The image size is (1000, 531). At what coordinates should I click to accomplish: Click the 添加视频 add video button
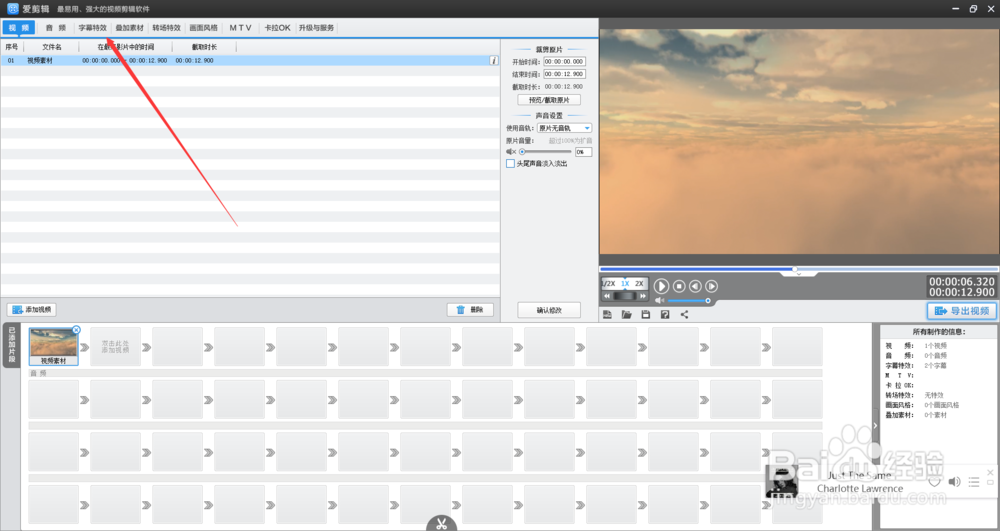pos(32,310)
